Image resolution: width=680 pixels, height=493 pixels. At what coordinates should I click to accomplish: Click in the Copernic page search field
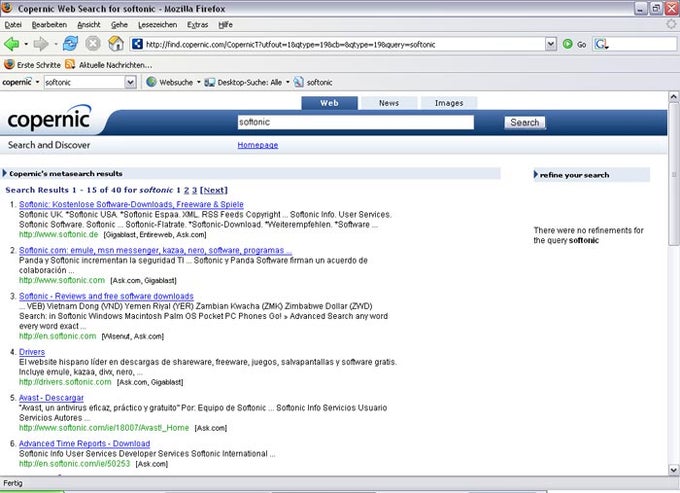click(x=356, y=122)
